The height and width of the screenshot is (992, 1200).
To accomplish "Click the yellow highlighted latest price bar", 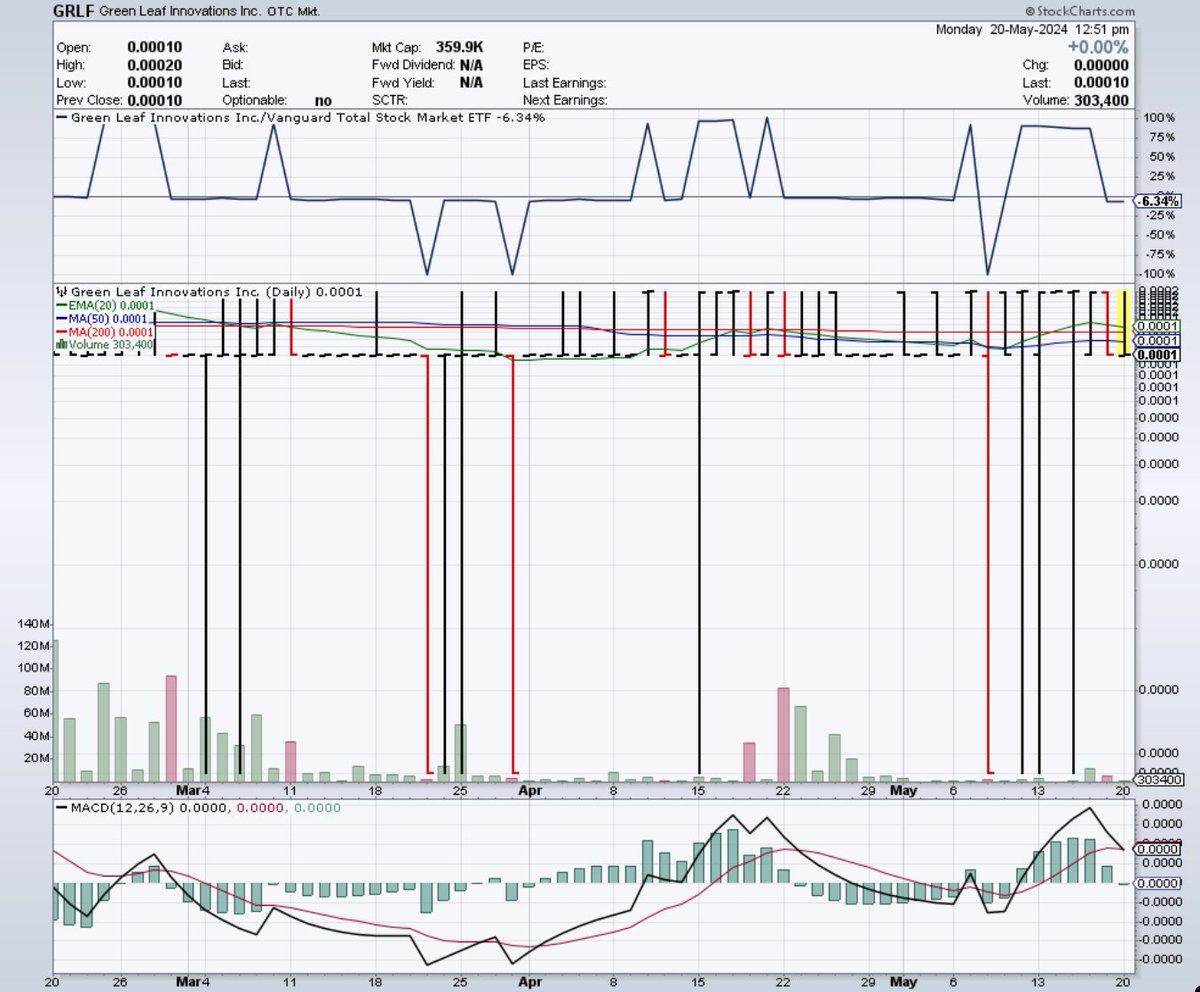I will click(x=1124, y=323).
